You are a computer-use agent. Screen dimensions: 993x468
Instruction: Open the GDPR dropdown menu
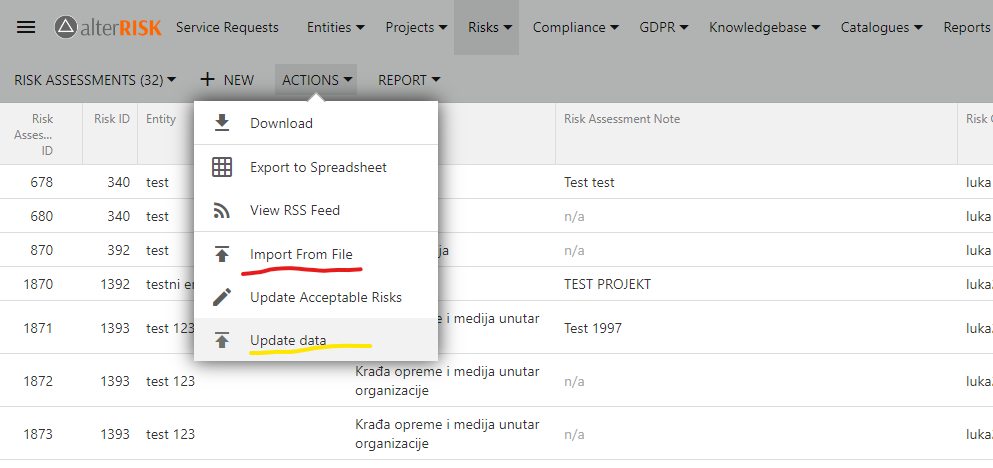[664, 27]
